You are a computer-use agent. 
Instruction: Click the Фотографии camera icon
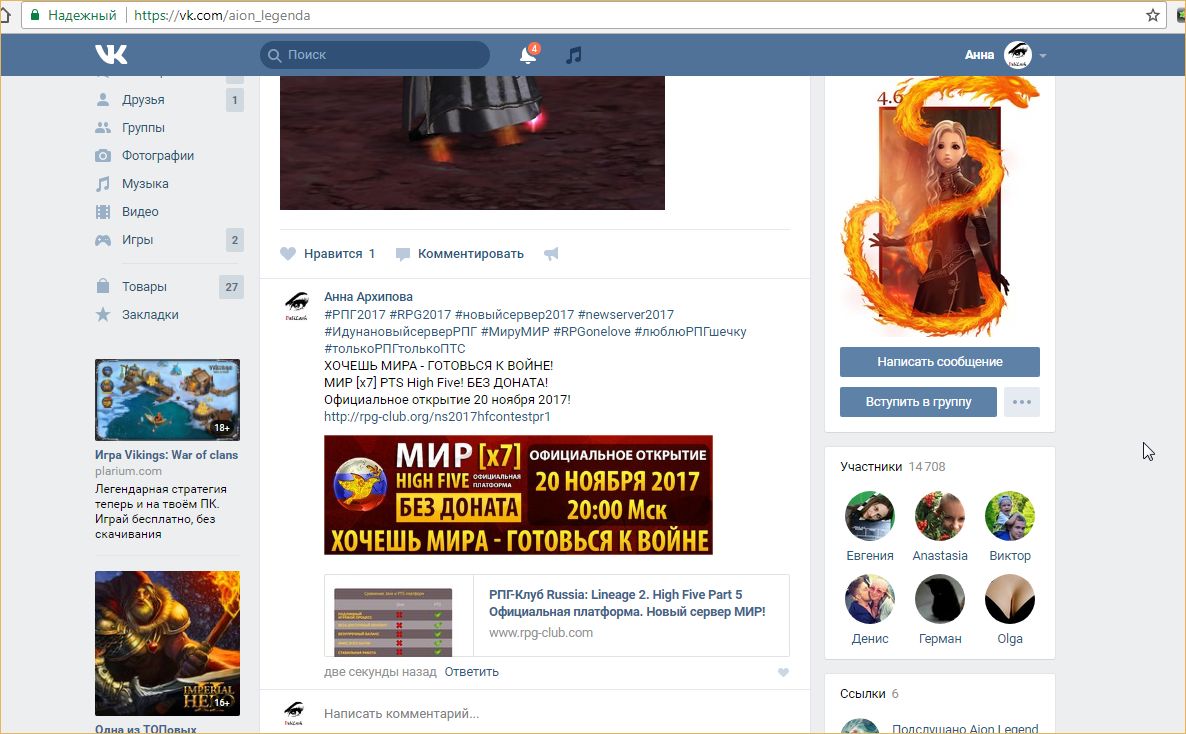(x=103, y=156)
